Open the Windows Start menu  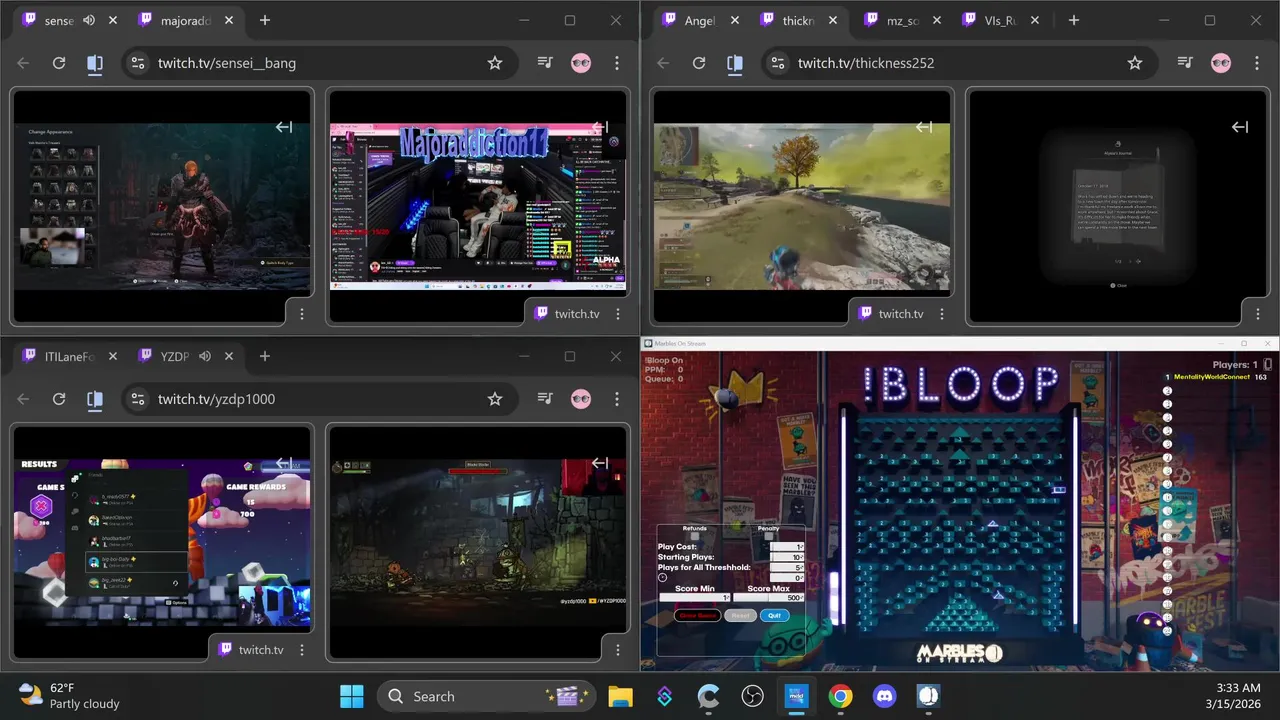(x=352, y=696)
